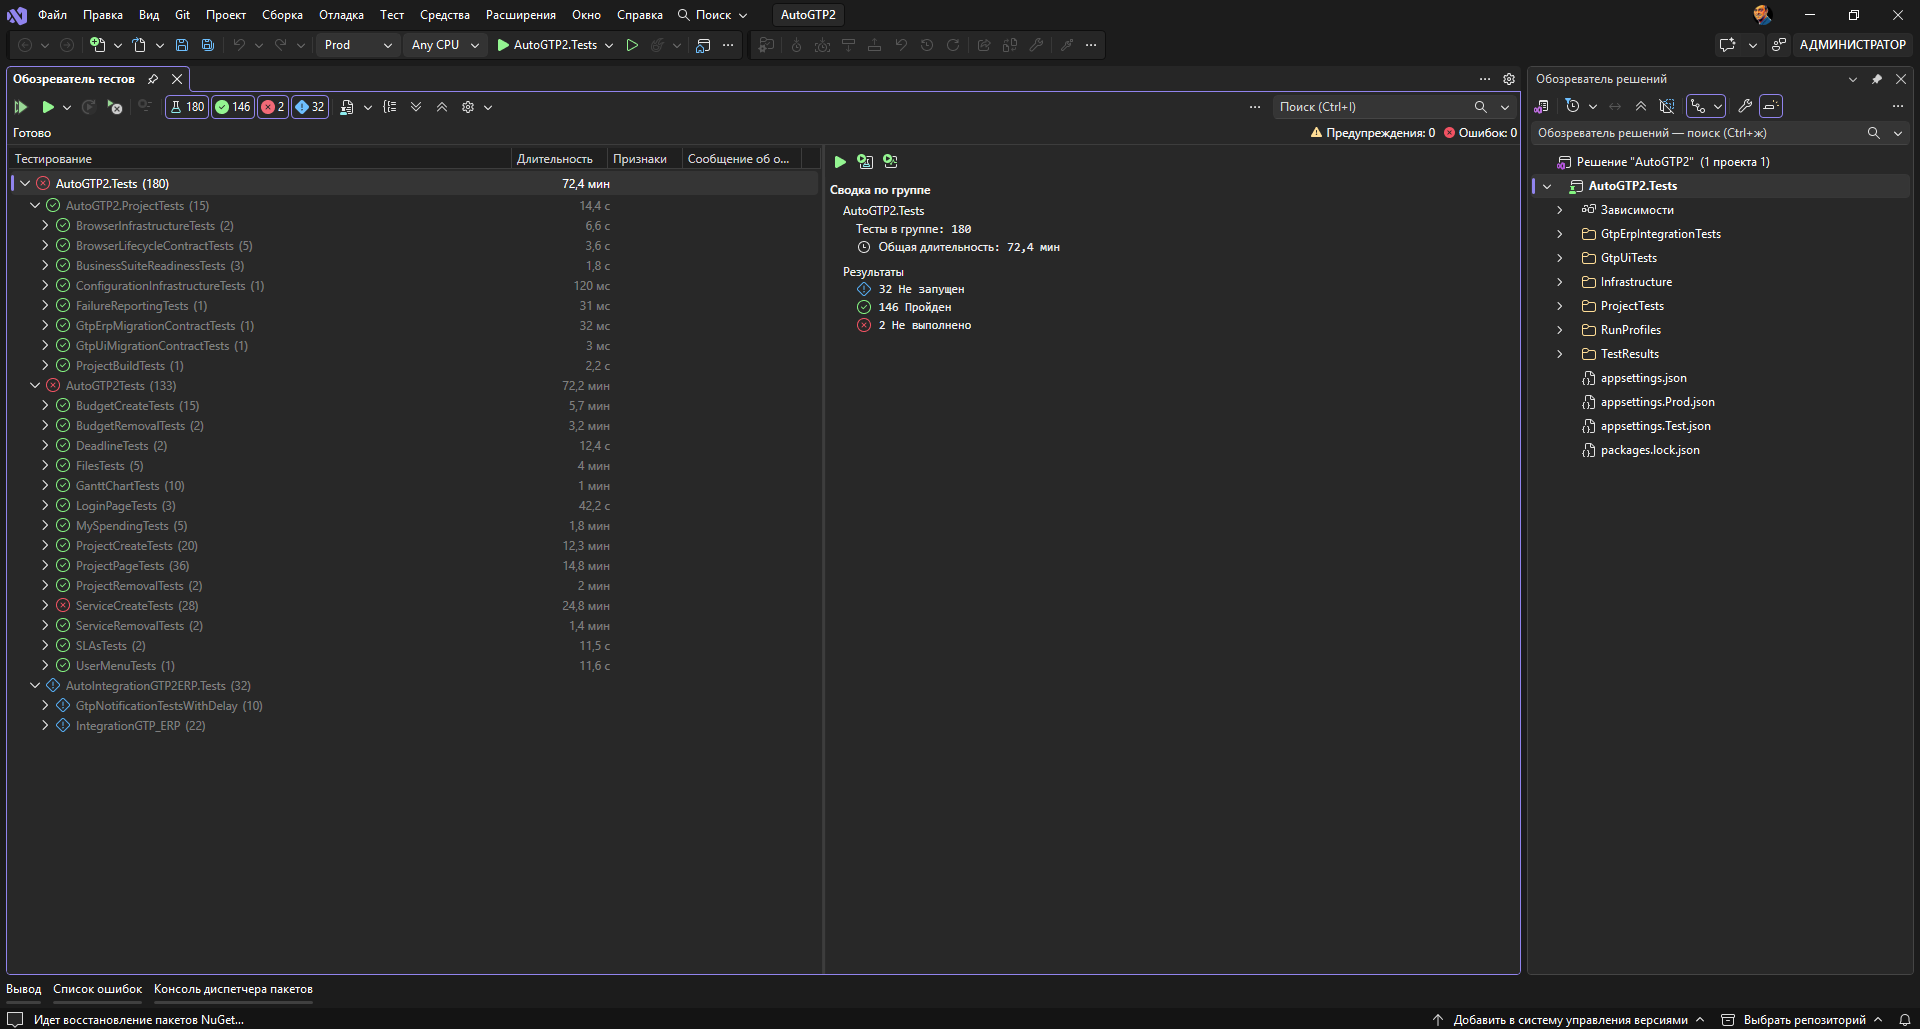Viewport: 1920px width, 1029px height.
Task: Open the Тест menu
Action: click(392, 15)
